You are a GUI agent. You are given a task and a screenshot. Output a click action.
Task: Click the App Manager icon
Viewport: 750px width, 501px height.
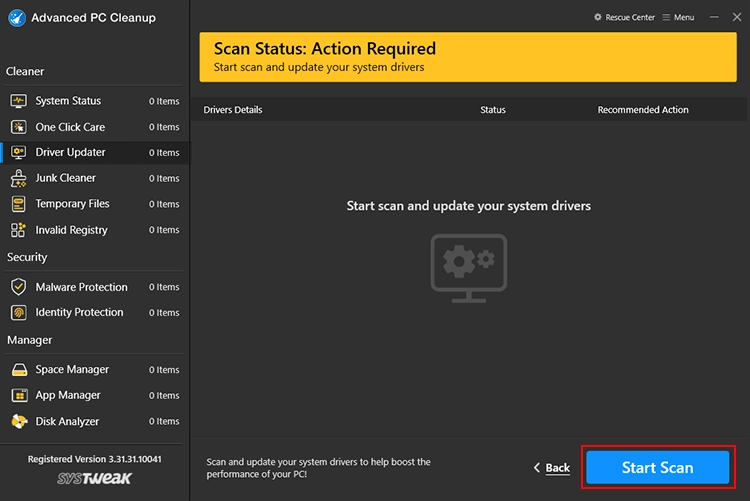point(18,395)
